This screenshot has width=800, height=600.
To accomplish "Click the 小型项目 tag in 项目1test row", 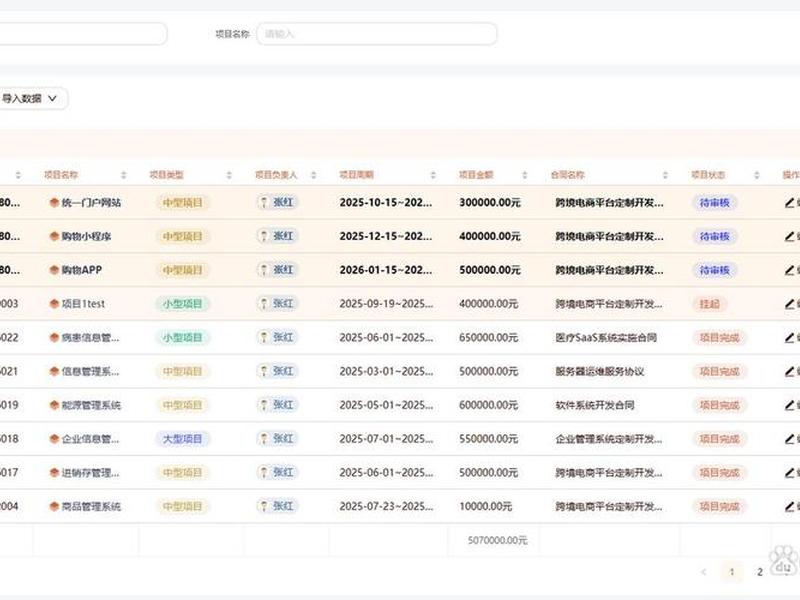I will tap(182, 304).
